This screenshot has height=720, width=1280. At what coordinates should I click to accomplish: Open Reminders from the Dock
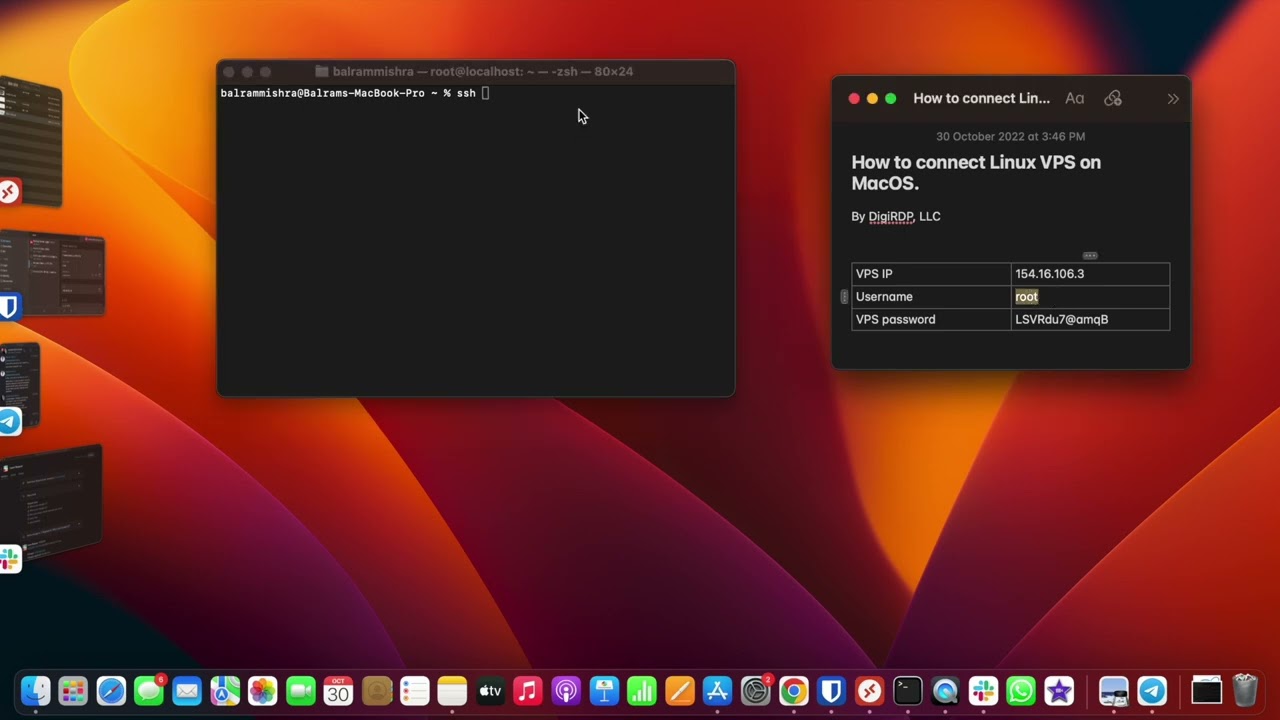[414, 691]
